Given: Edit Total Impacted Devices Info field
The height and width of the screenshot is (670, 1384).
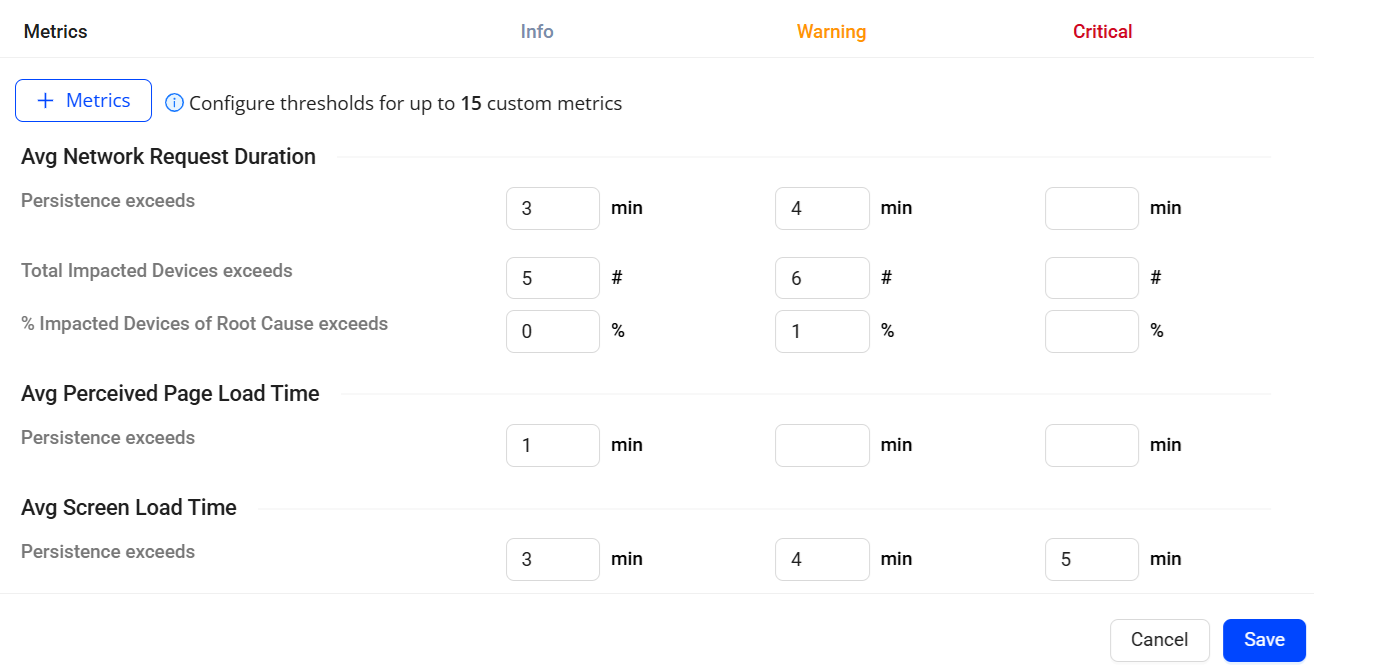Looking at the screenshot, I should (553, 278).
